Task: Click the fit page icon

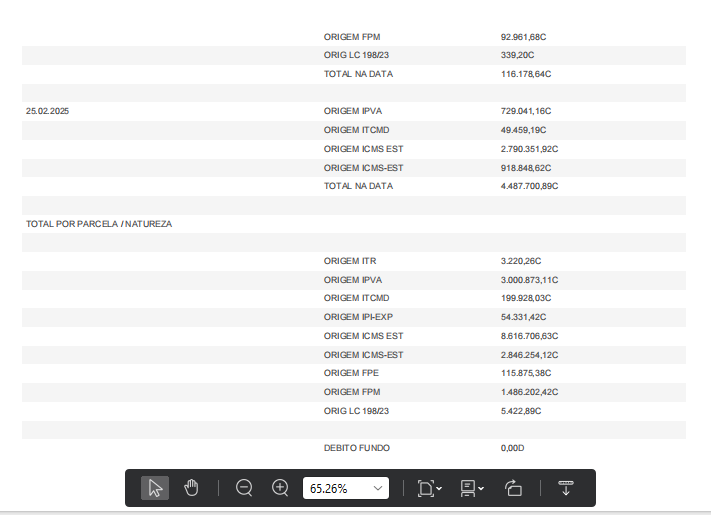Action: click(x=425, y=488)
